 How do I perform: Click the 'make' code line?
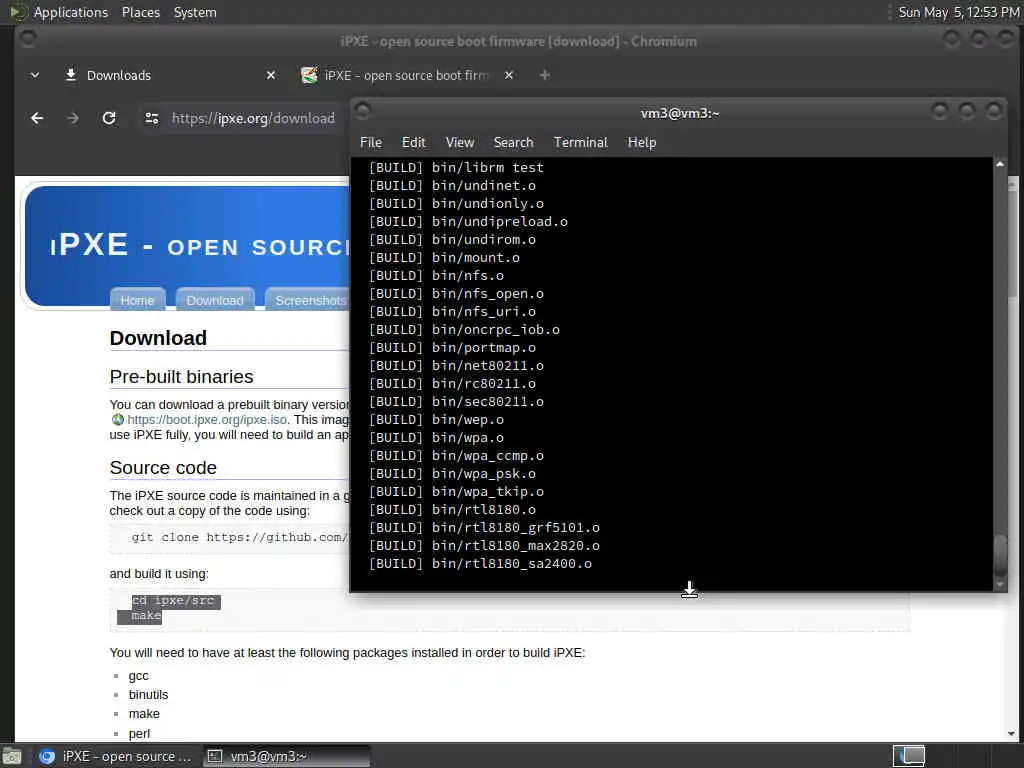[146, 615]
